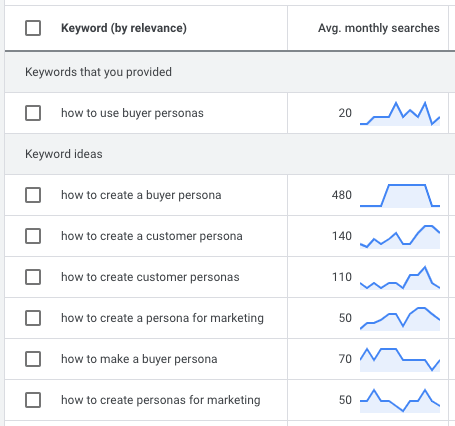View trend chart for 480-search keyword
455x426 pixels.
click(x=400, y=196)
